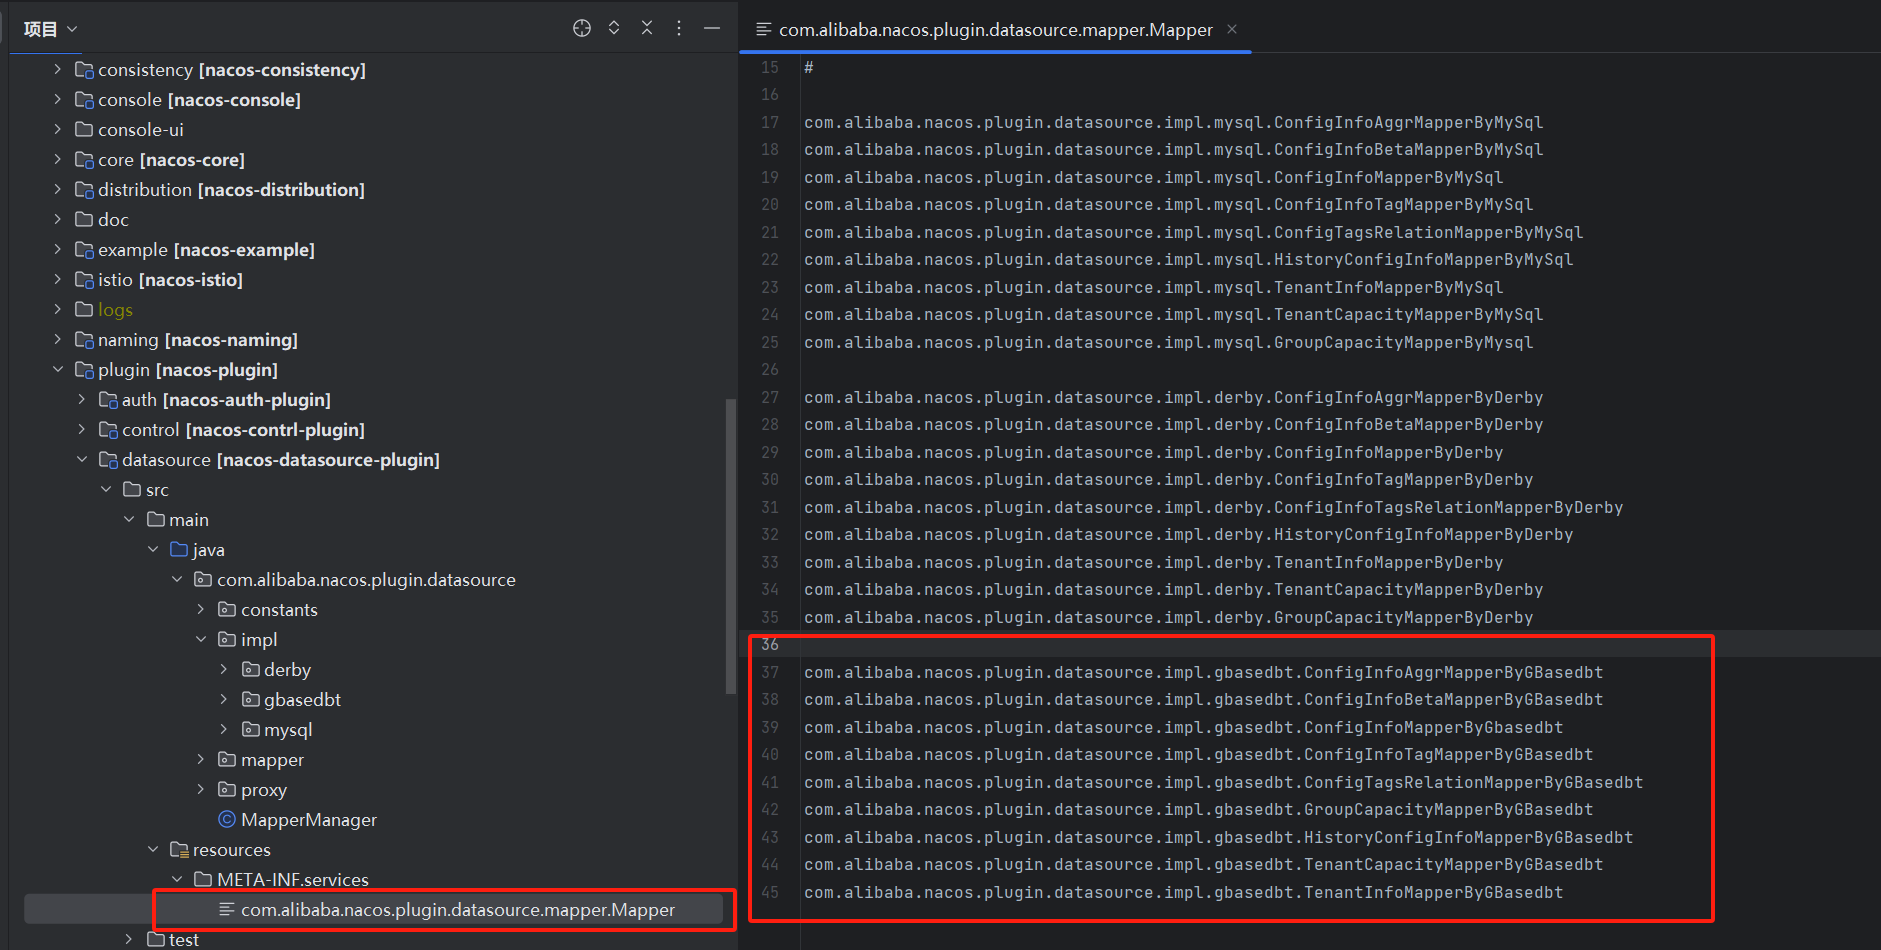Click the ConfigInfoAggrMapperByGBasedbt line

pos(1204,672)
